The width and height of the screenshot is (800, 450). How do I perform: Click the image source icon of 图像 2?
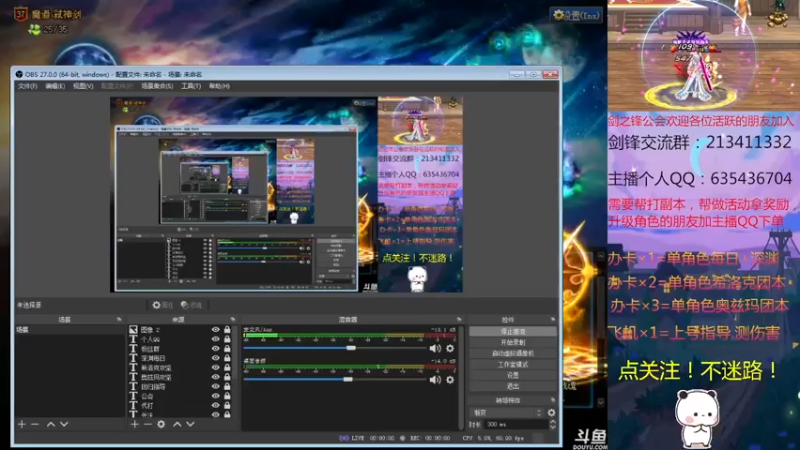pyautogui.click(x=133, y=330)
